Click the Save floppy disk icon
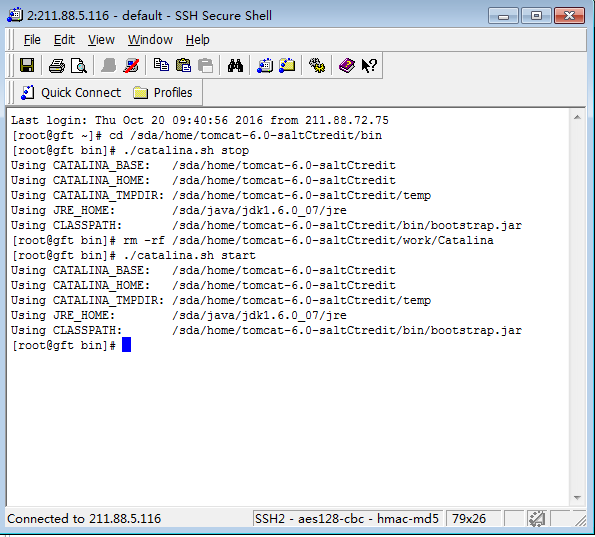 27,66
